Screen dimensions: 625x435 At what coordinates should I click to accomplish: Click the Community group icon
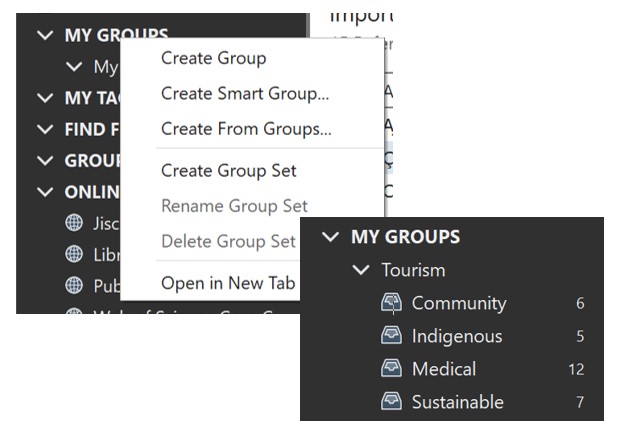(x=392, y=303)
